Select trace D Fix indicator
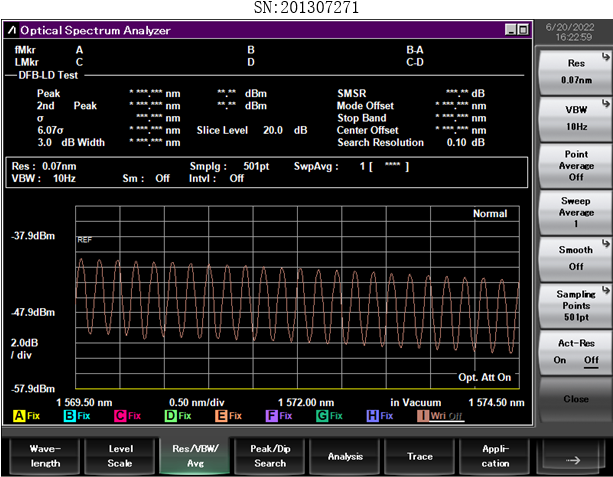Screen dimensions: 613x477 click(x=177, y=415)
